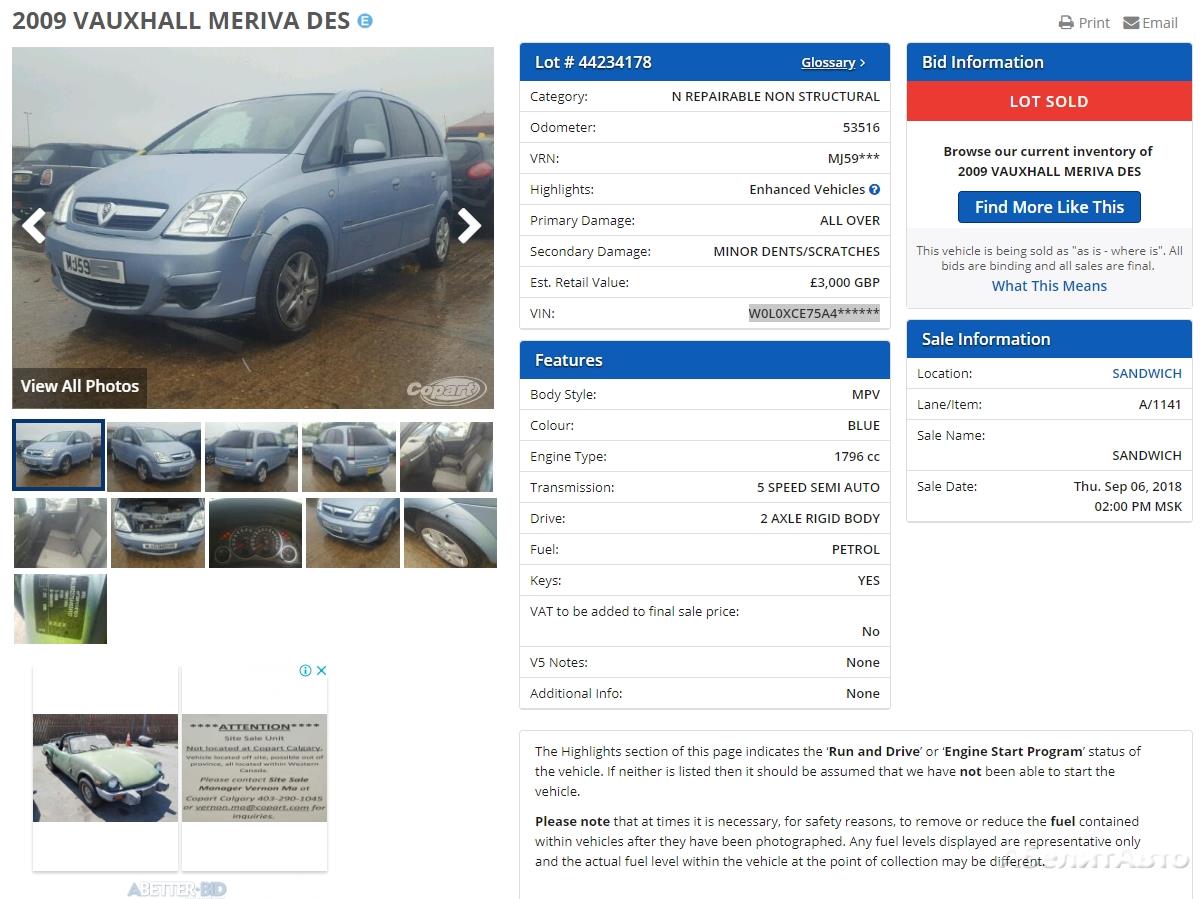Click the Find More Like This button
Screen dimensions: 1203x899
coord(1049,207)
